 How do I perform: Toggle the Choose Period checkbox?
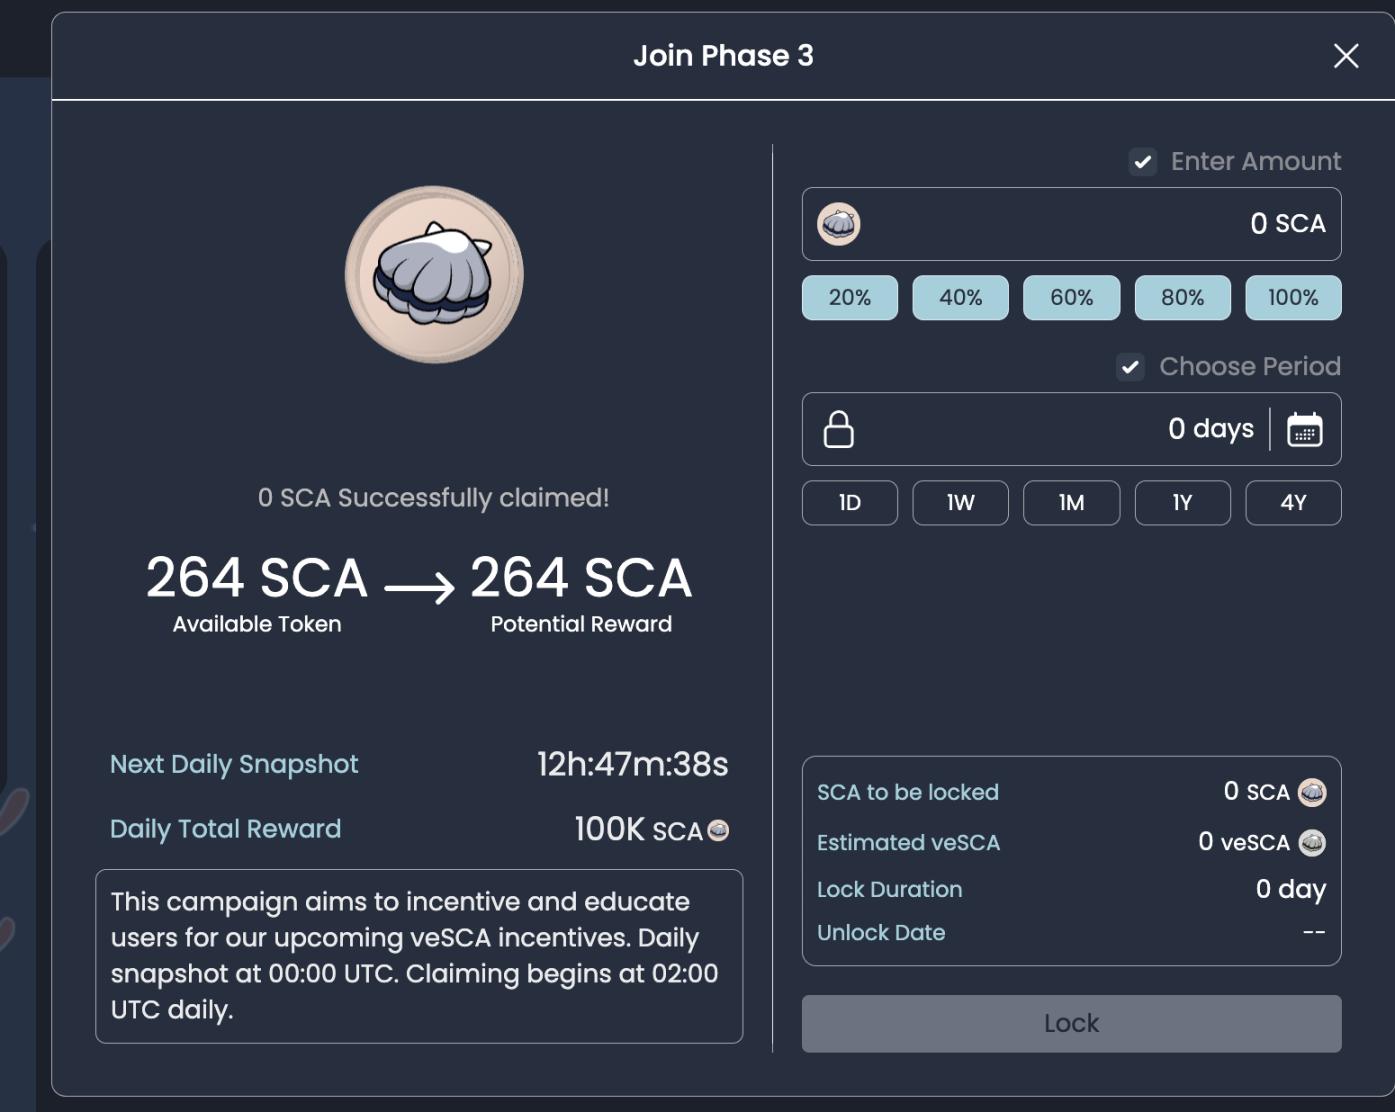tap(1130, 367)
